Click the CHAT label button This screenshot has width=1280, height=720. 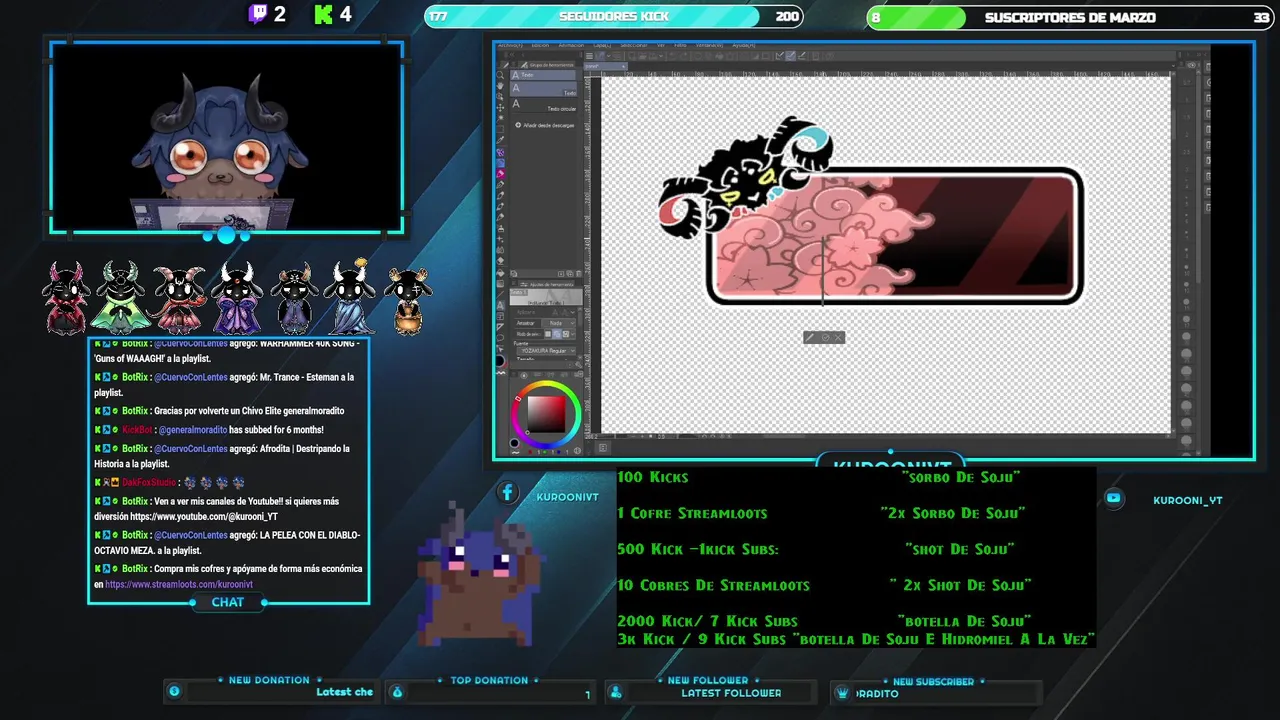[227, 602]
